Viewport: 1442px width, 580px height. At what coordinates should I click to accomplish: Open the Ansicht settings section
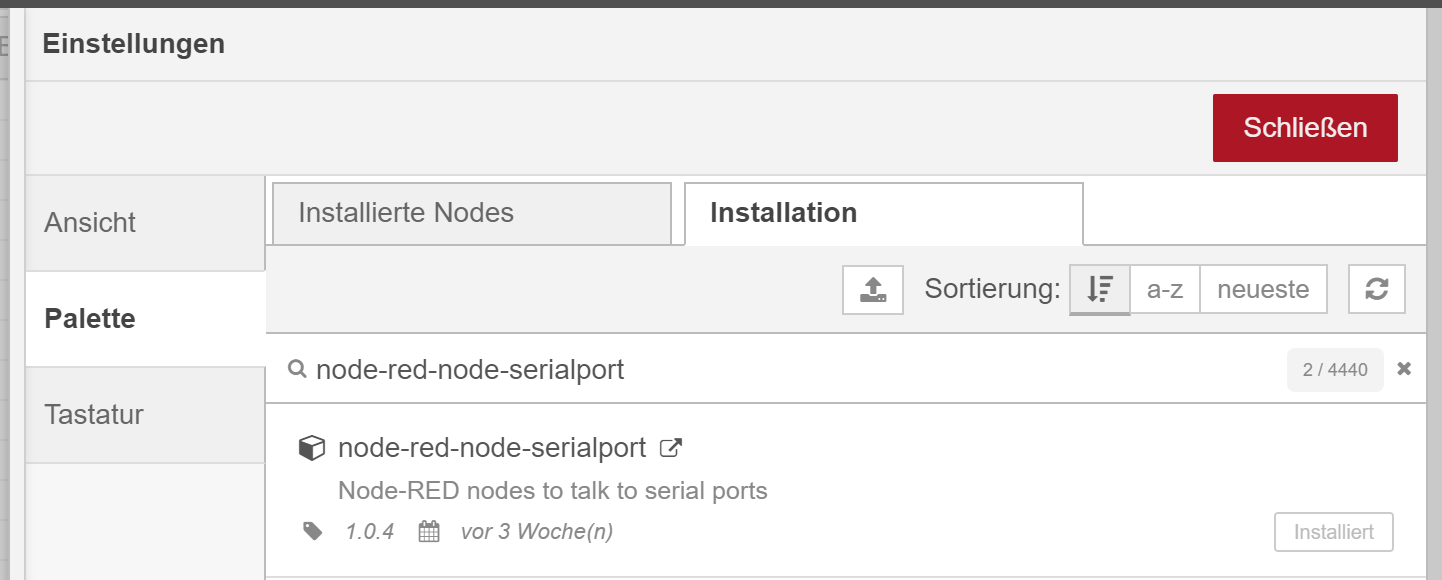click(145, 223)
